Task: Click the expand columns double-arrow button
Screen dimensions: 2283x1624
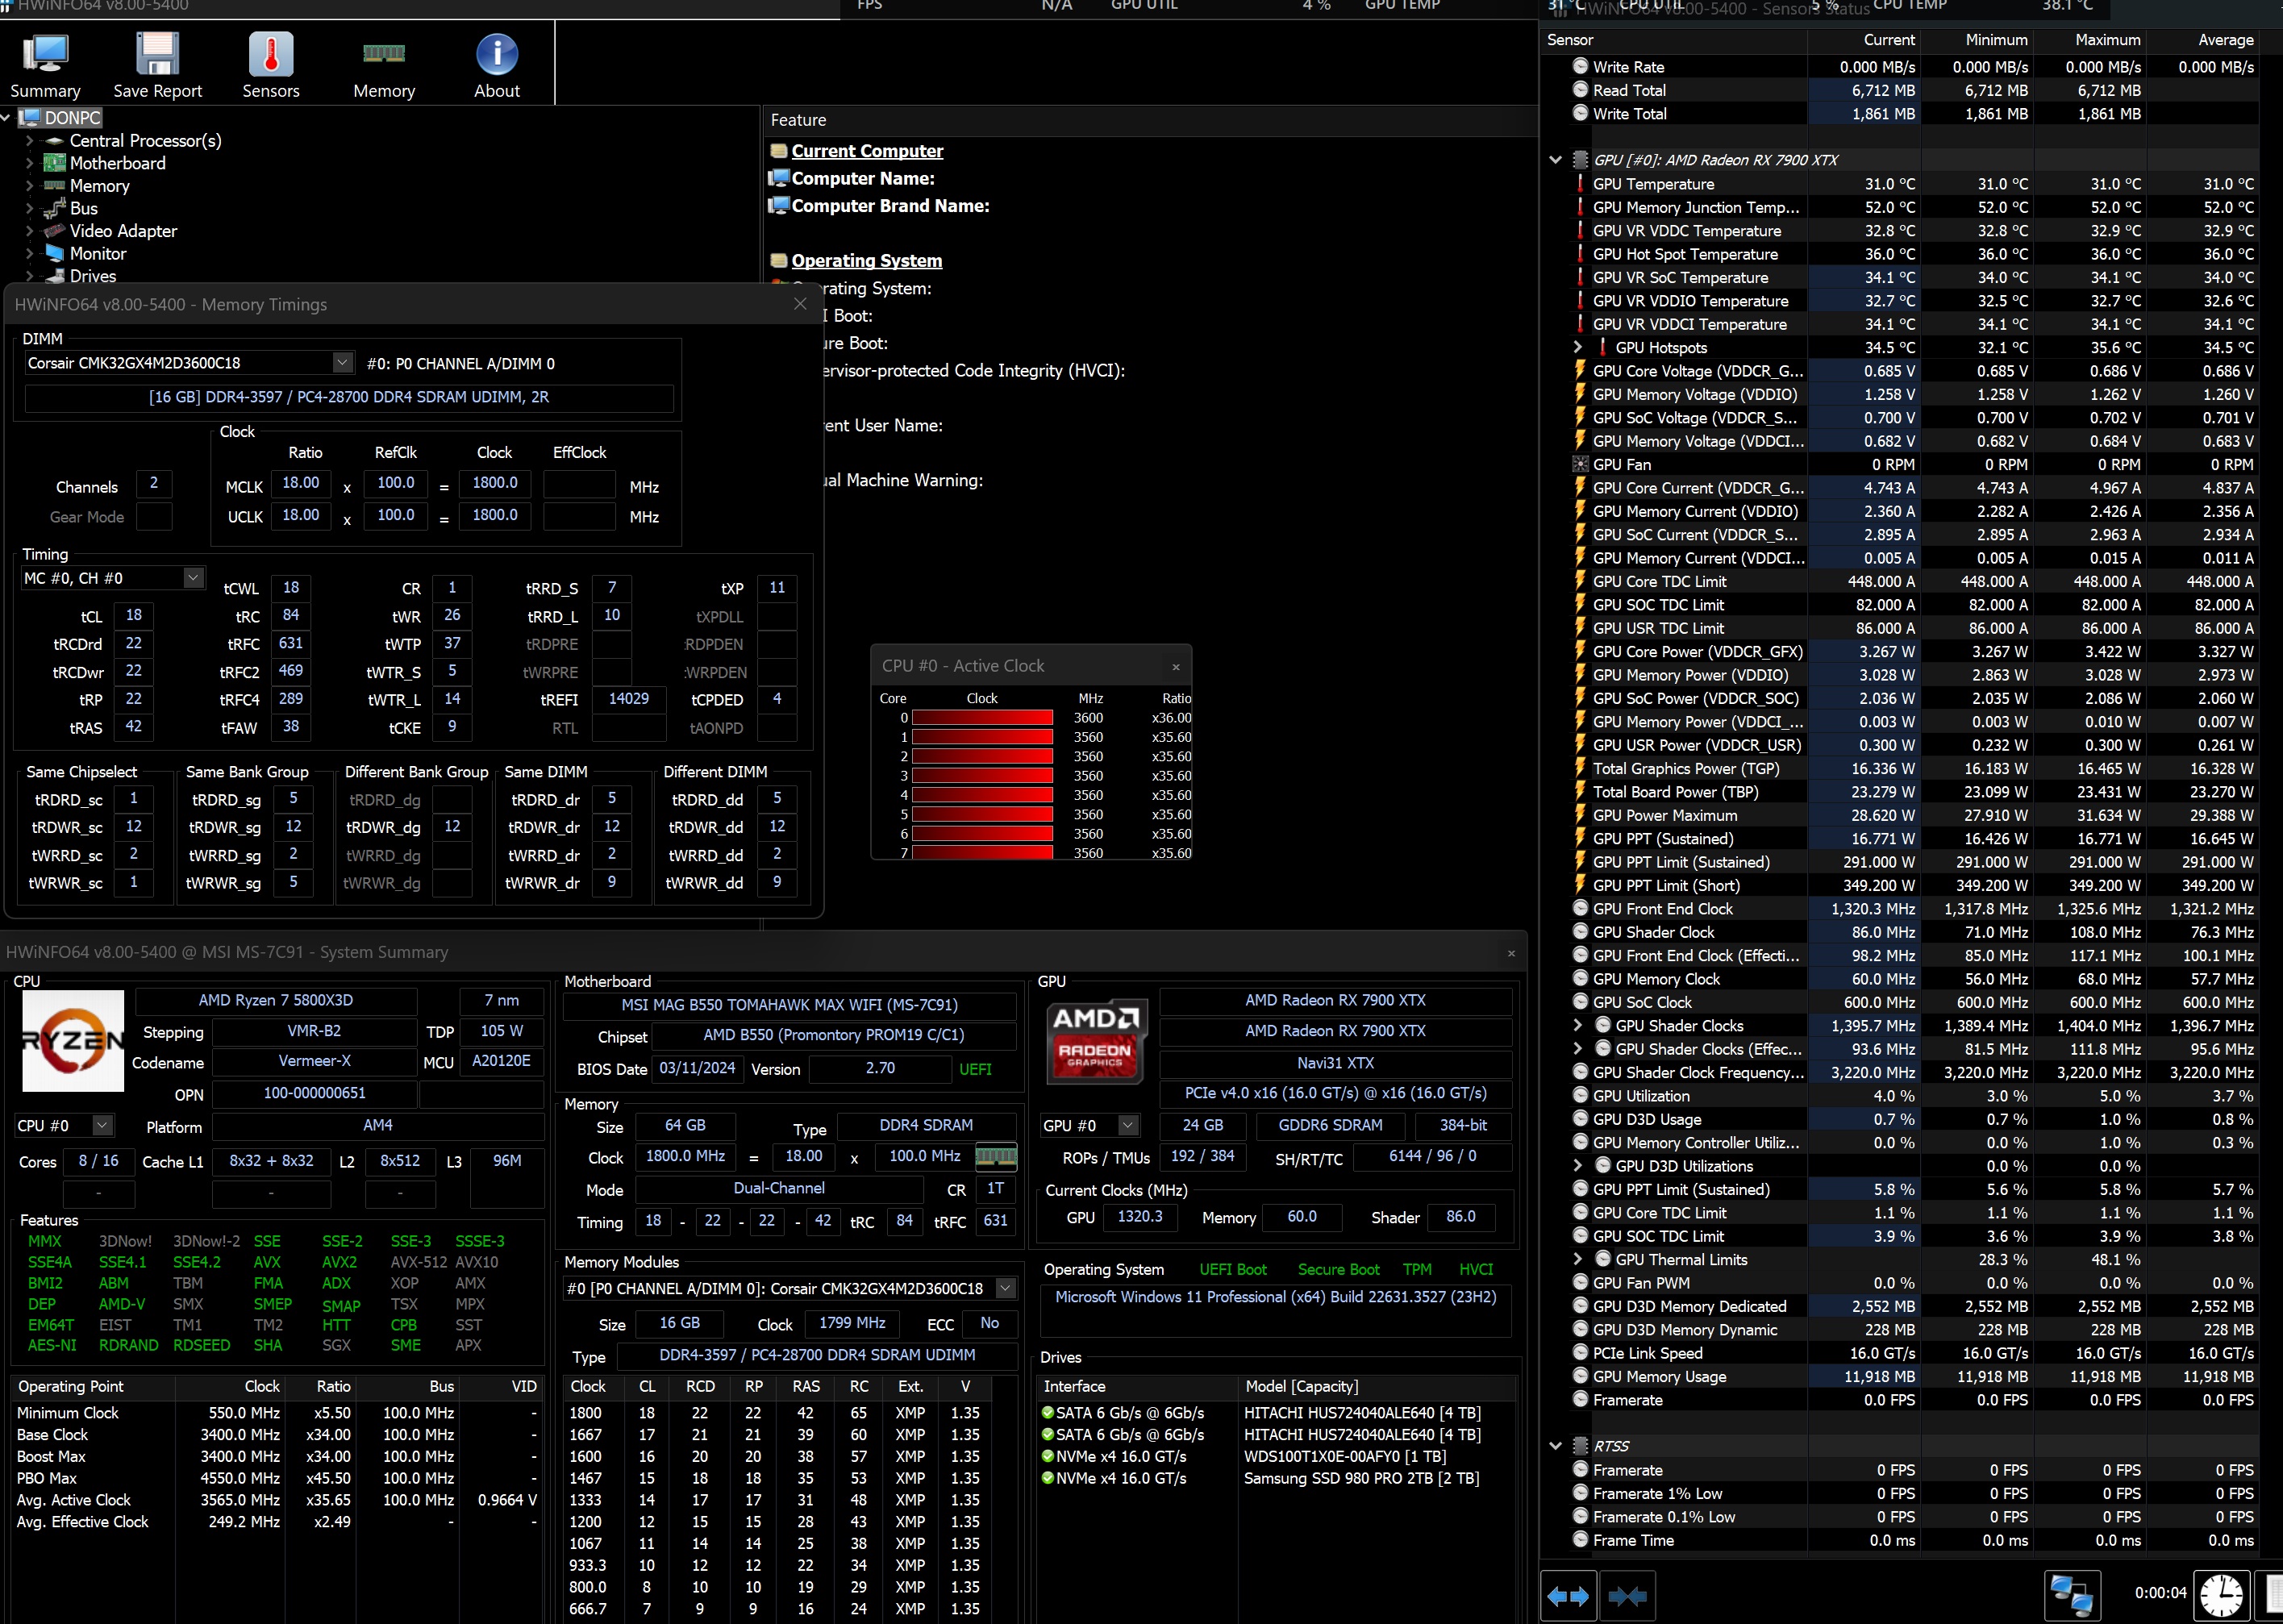Action: 1568,1596
